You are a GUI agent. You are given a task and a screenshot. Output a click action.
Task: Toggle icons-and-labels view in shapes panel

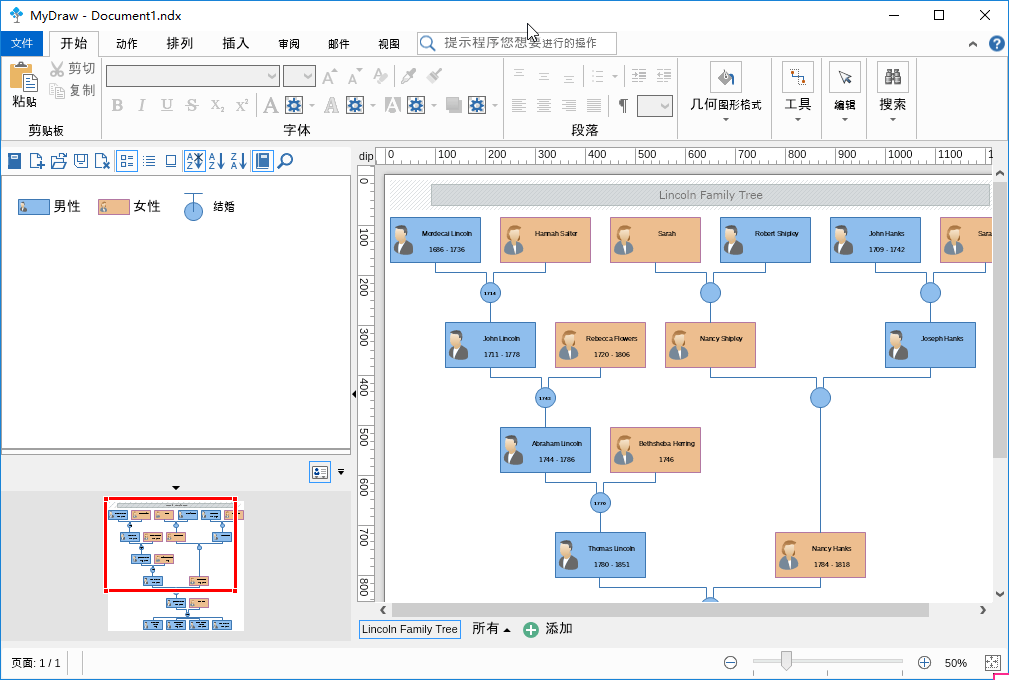pyautogui.click(x=127, y=161)
